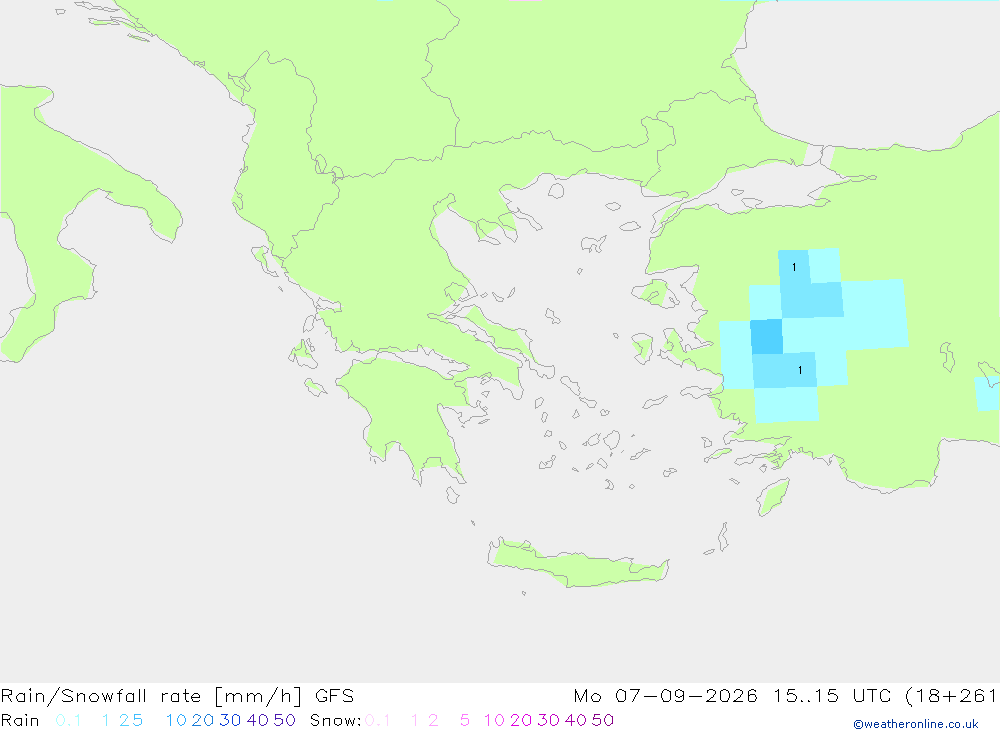
Task: Click the "(18+261" forecast offset text
Action: 952,695
